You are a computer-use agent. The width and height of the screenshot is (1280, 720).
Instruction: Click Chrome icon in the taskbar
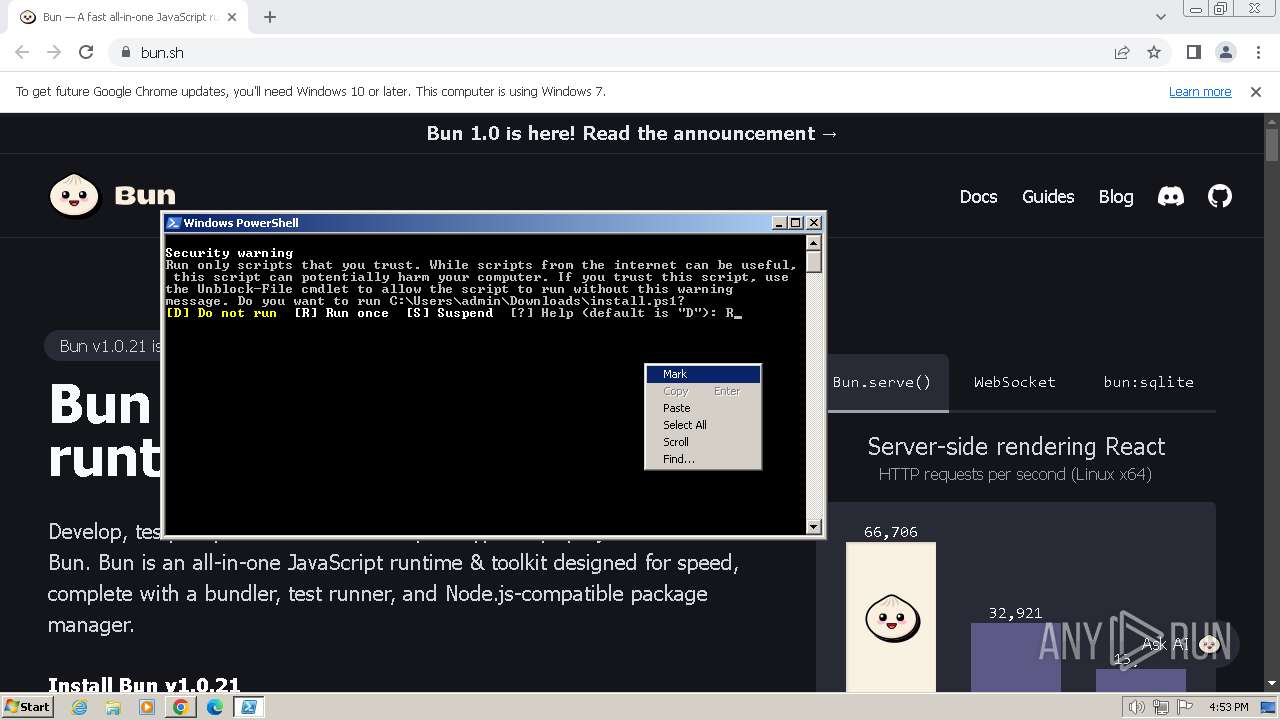pyautogui.click(x=181, y=707)
